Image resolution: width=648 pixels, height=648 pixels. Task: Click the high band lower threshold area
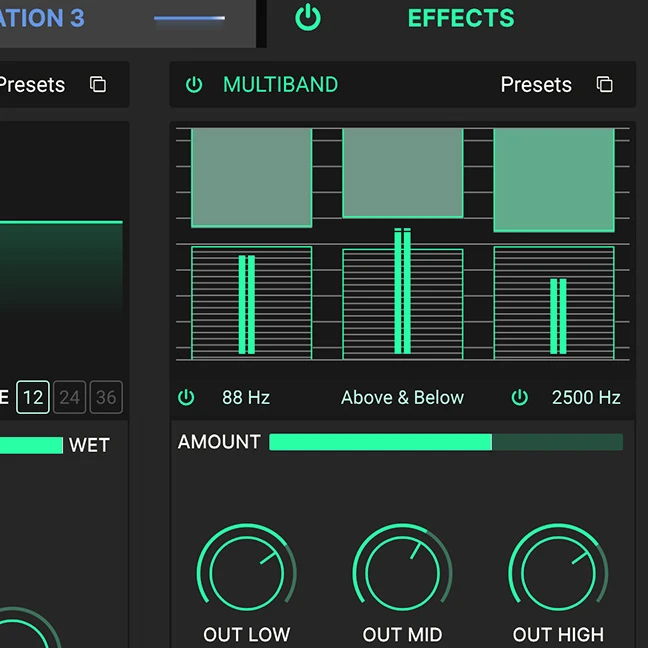[x=554, y=303]
